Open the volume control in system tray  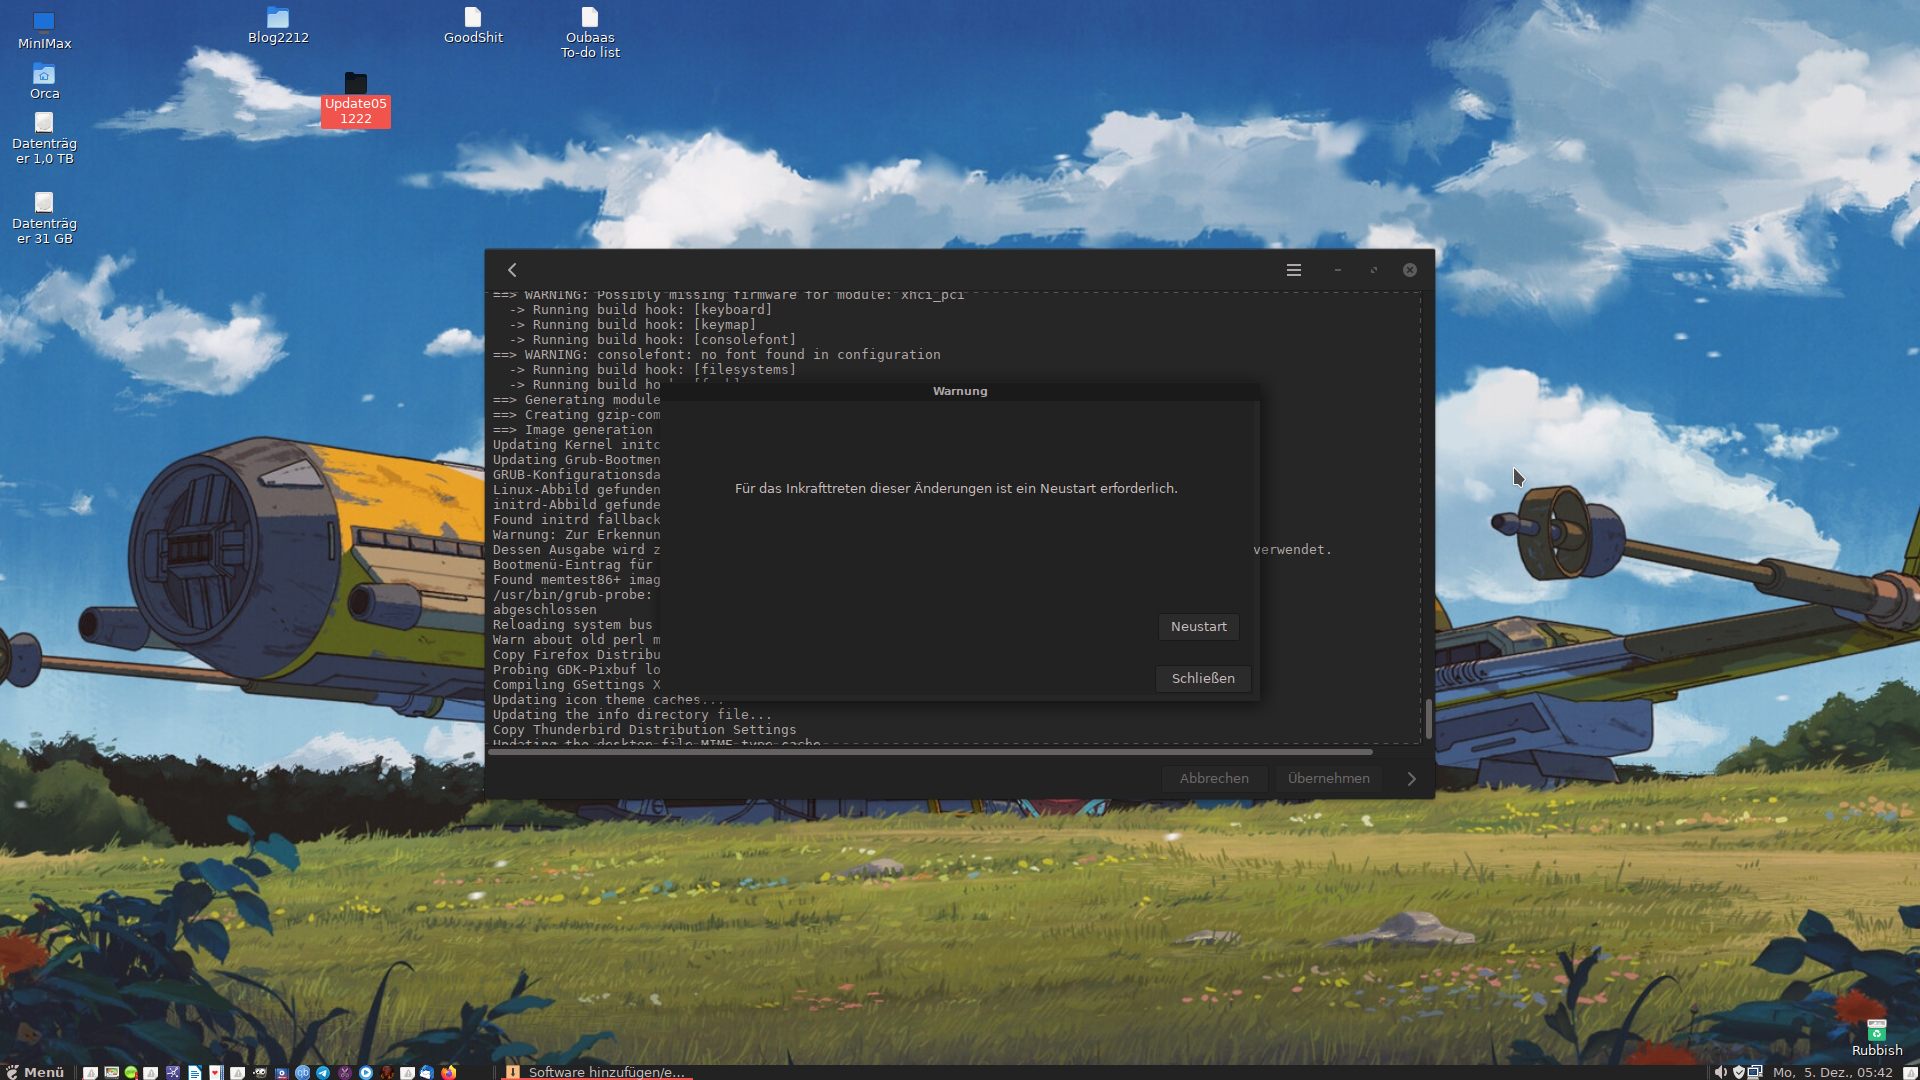(1720, 1072)
